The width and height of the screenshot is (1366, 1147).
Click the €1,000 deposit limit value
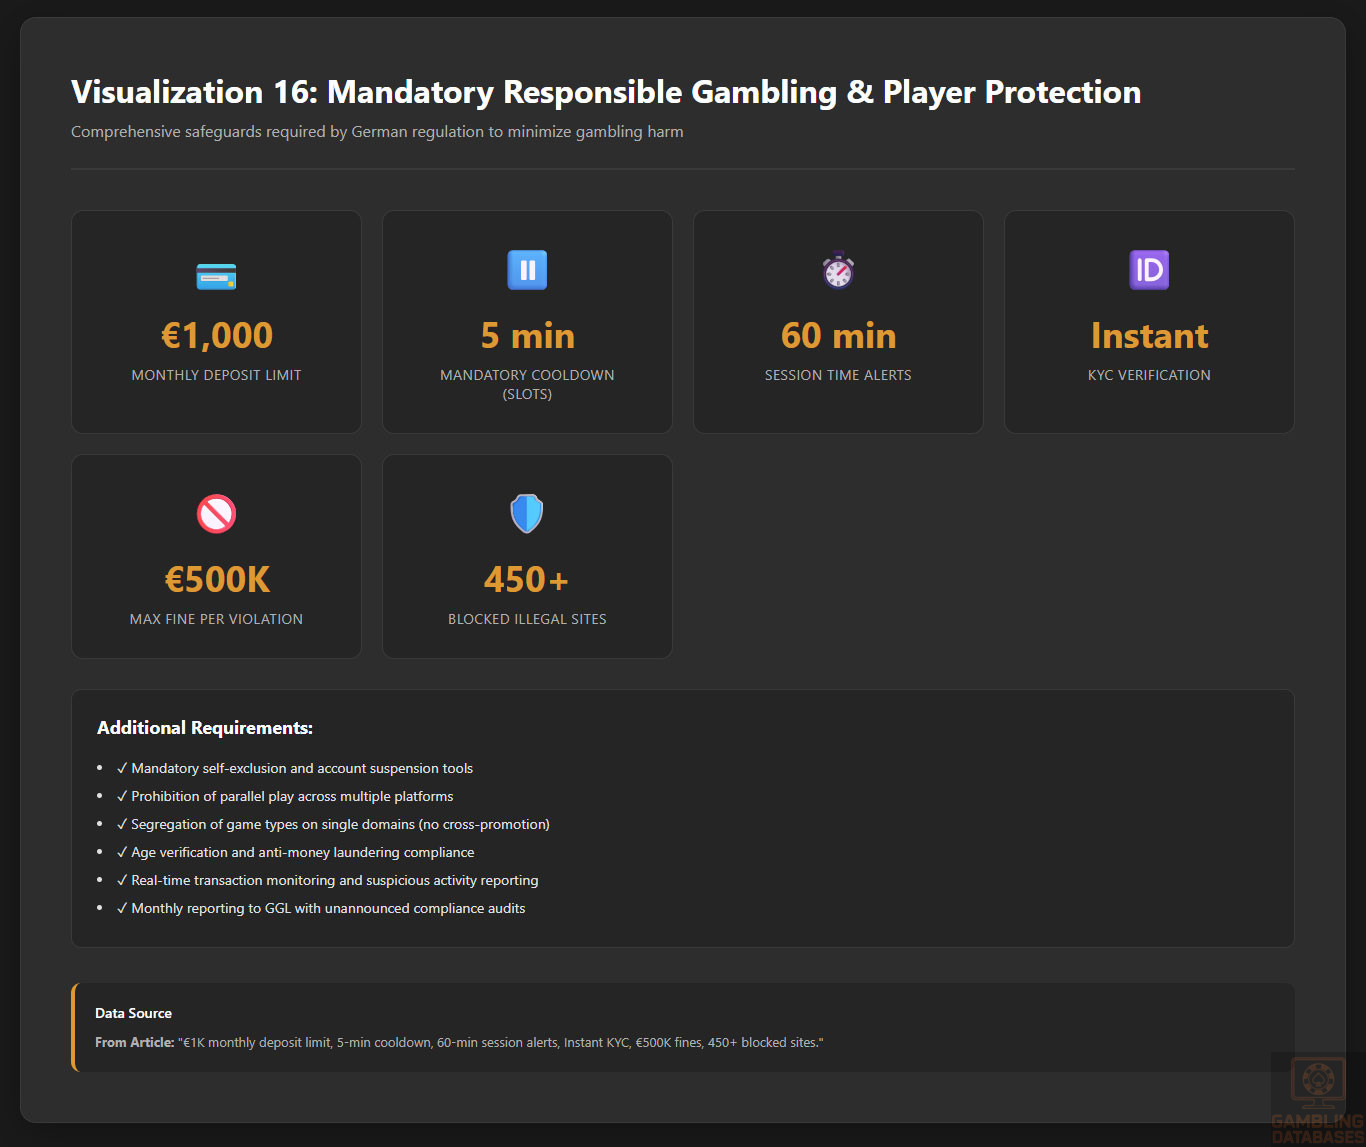216,336
